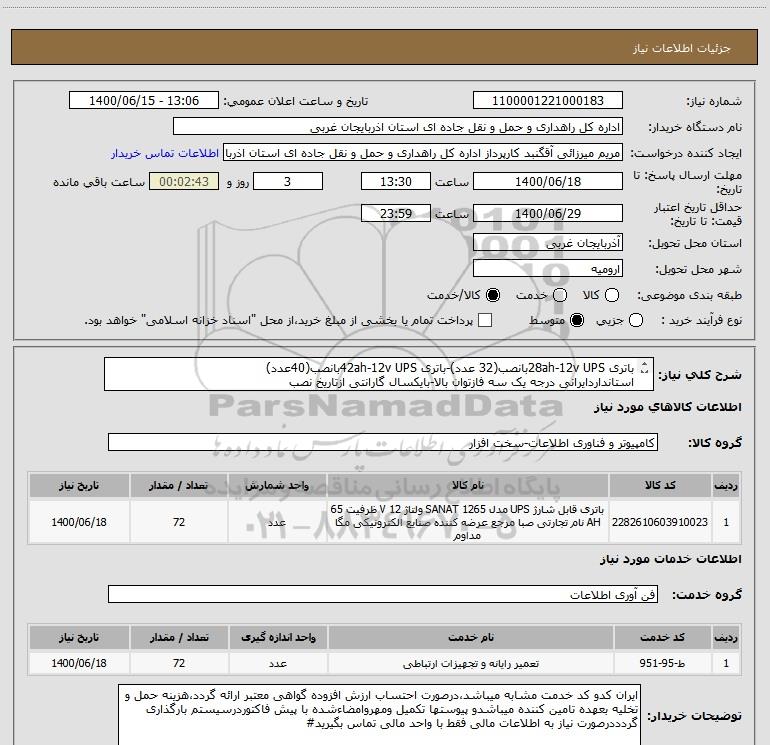
Task: Toggle the Islamic treasury bonds payment checkbox
Action: (485, 321)
